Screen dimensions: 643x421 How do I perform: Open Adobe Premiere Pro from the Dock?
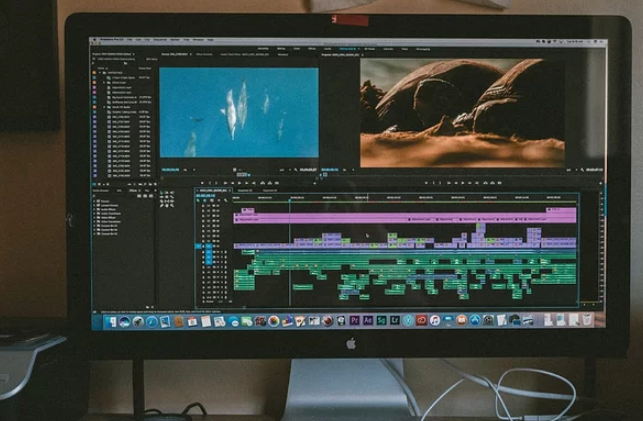[354, 321]
